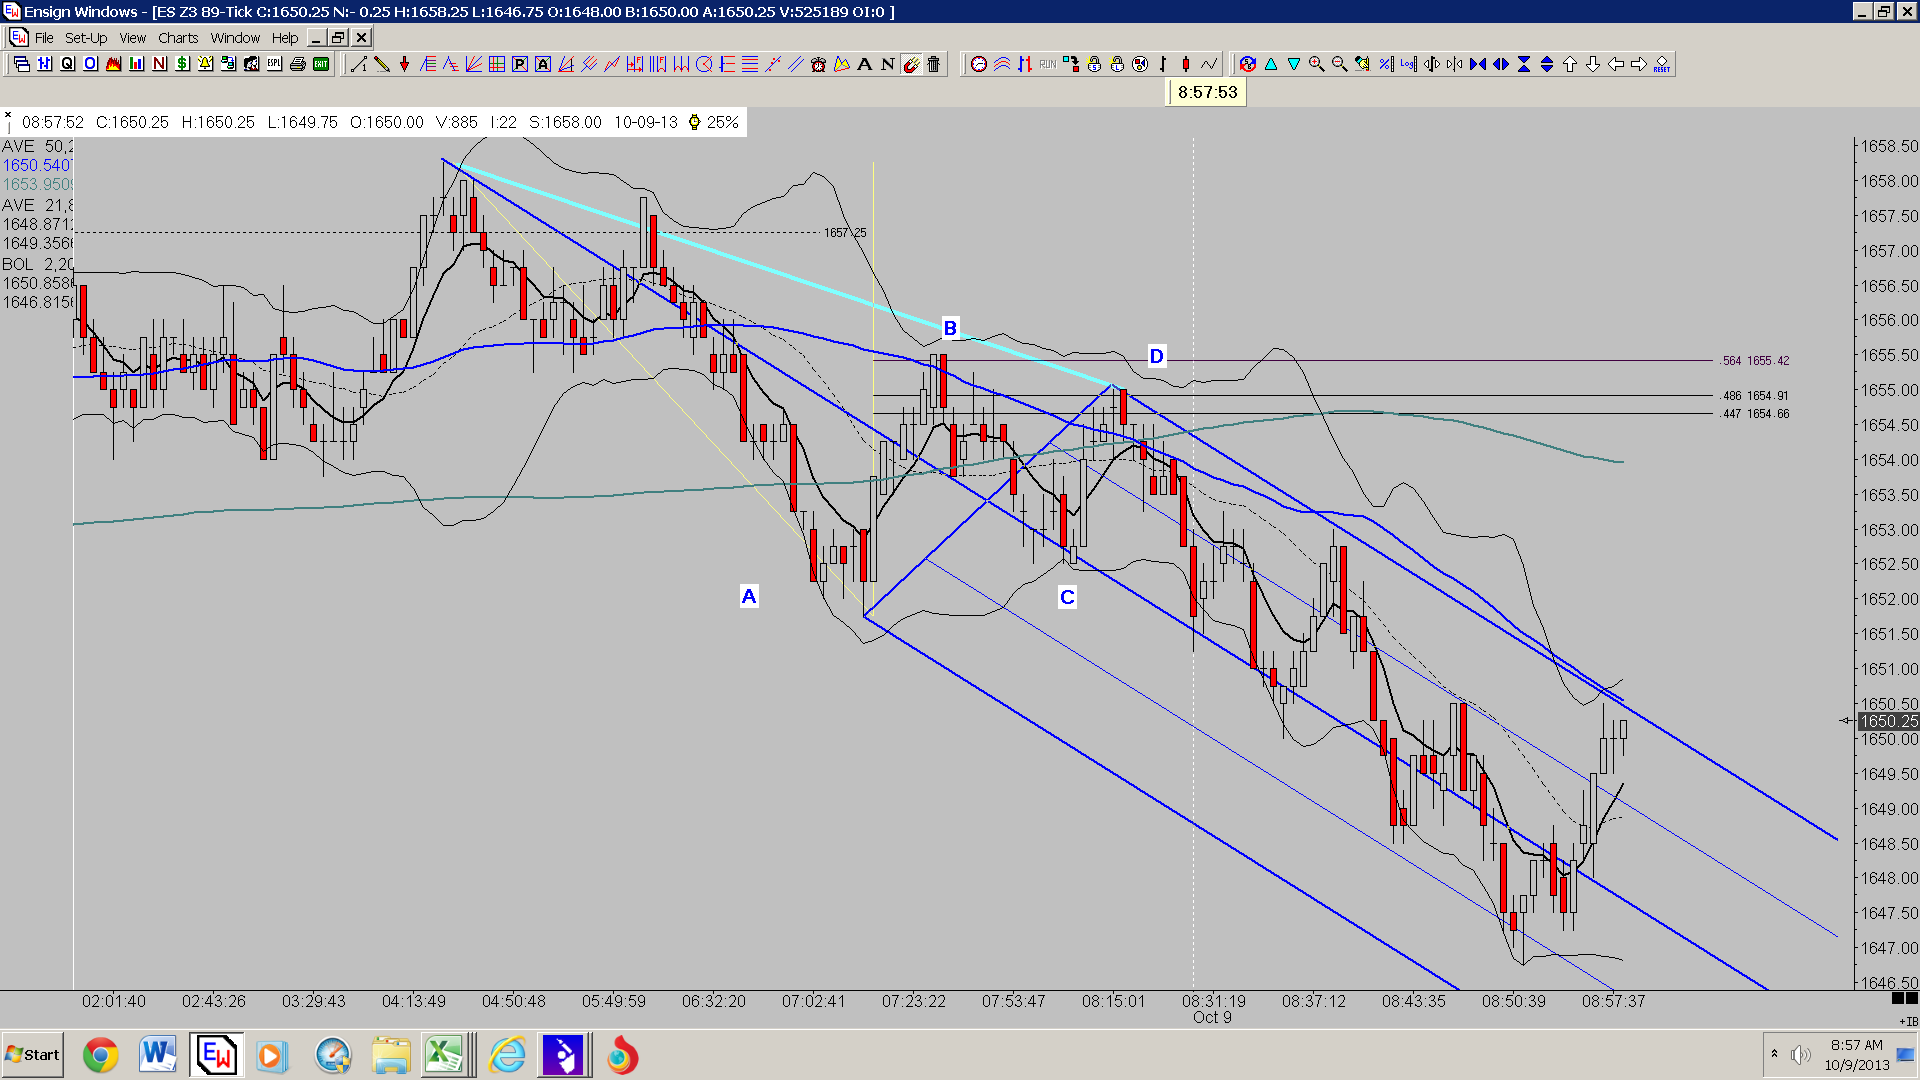Click the label B on the chart
Screen dimensions: 1920x1080
click(x=950, y=328)
